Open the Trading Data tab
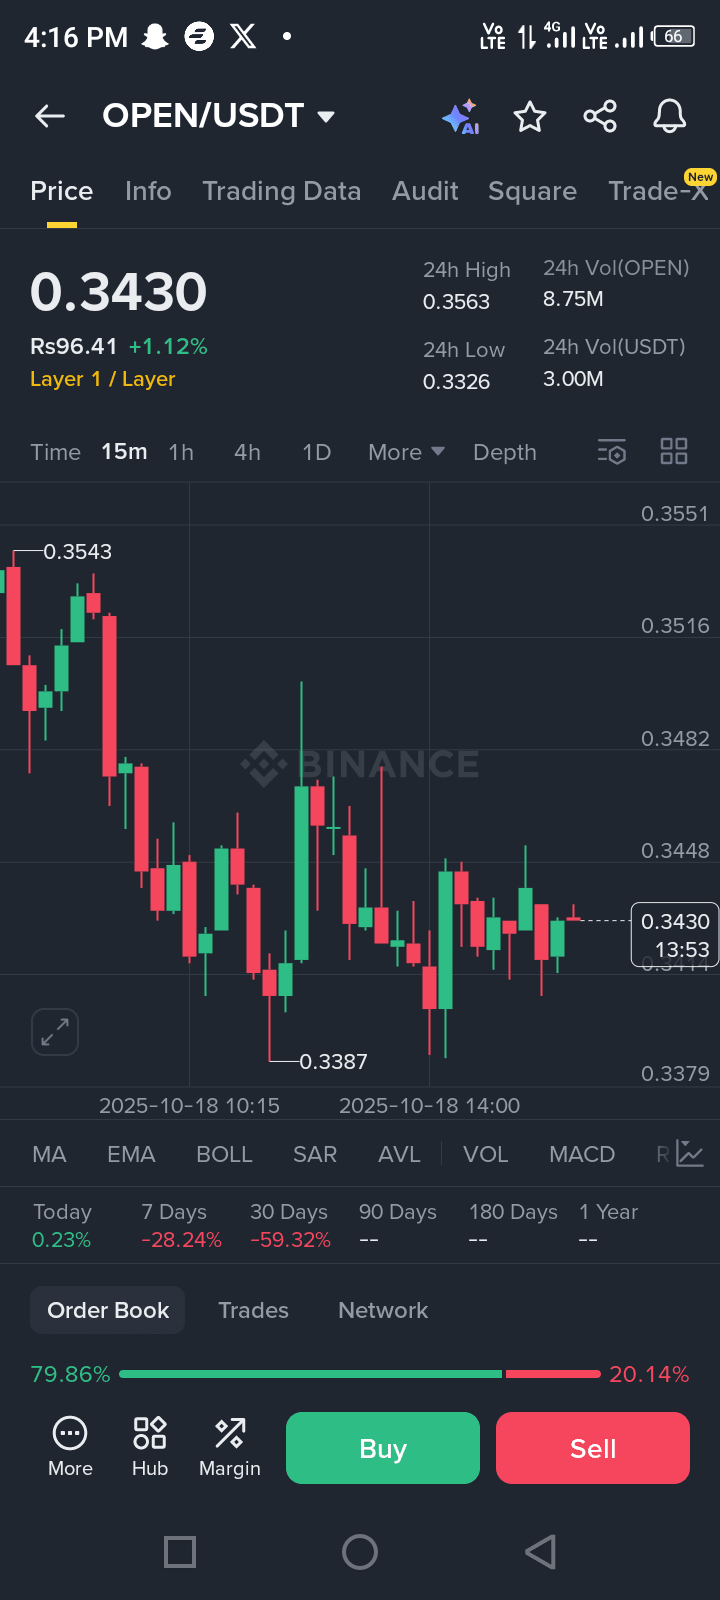This screenshot has height=1600, width=720. 282,191
